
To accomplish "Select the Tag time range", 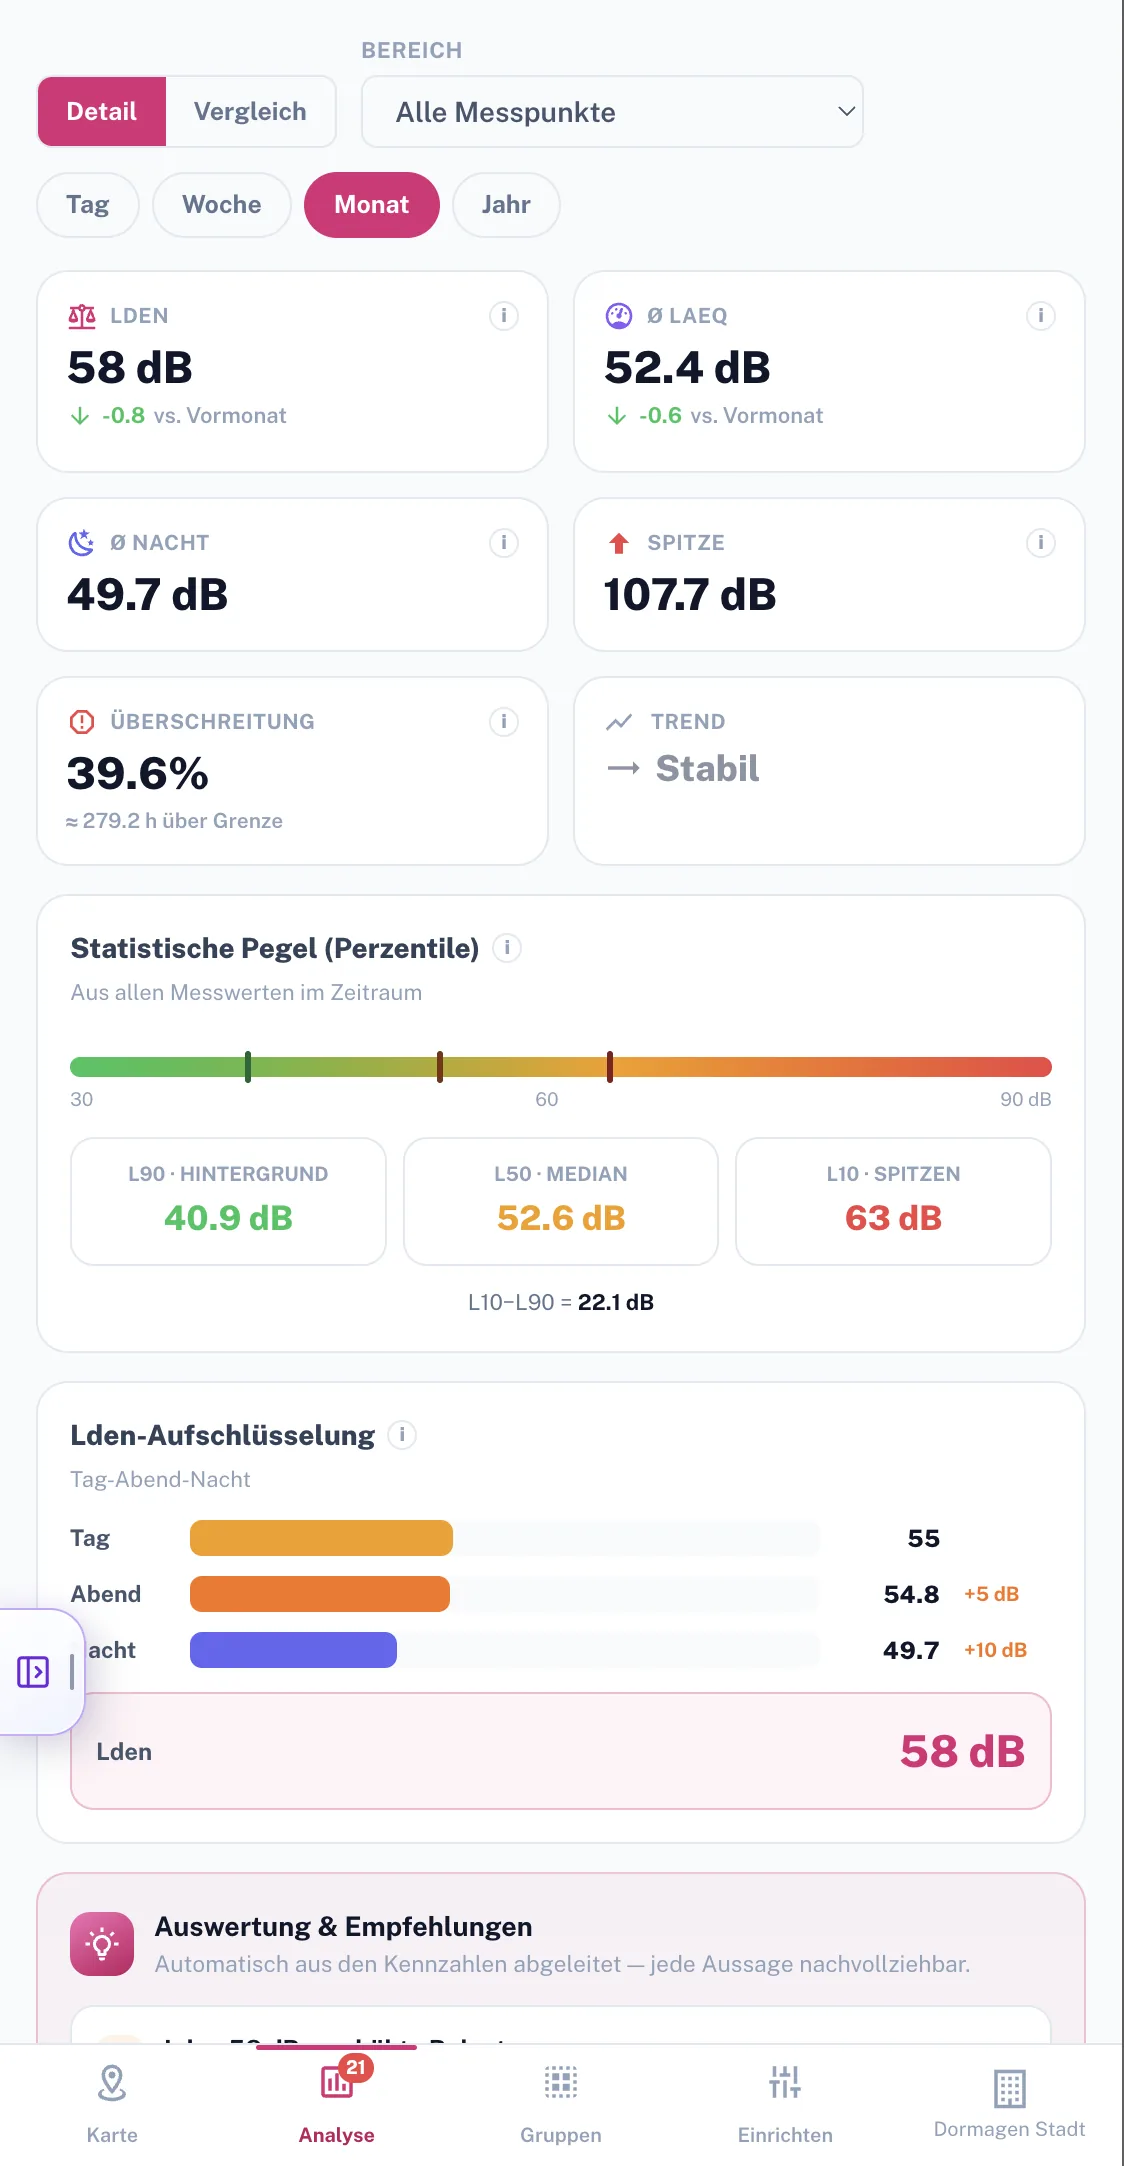I will 88,205.
